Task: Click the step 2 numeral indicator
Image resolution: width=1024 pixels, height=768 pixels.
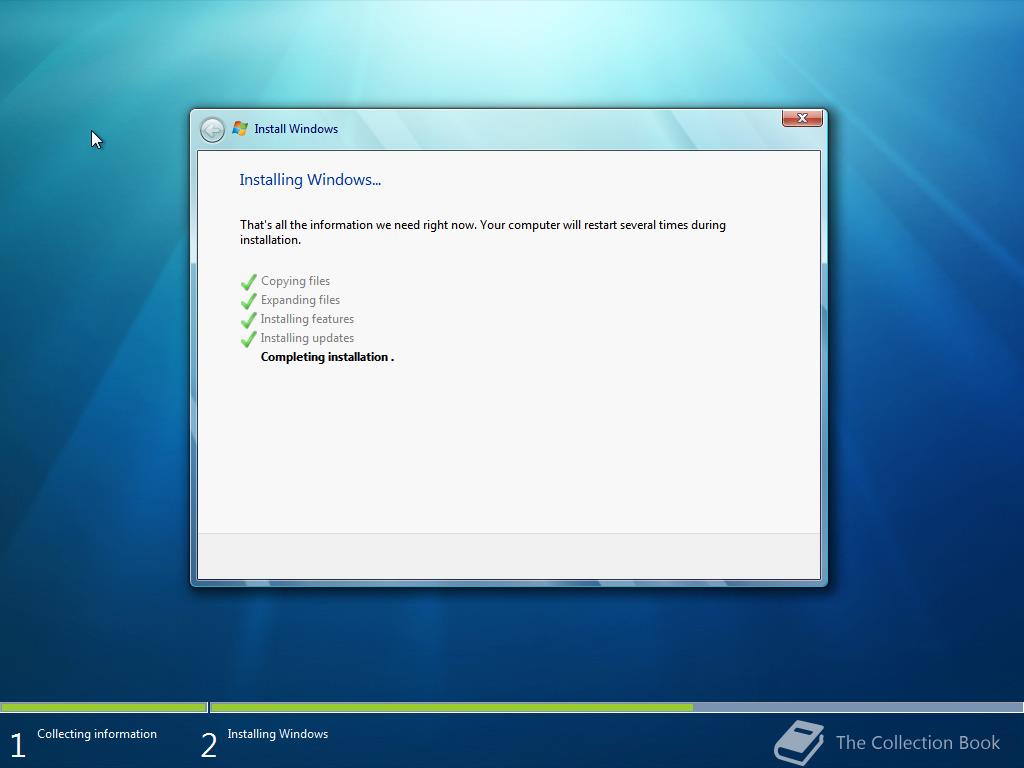Action: click(208, 743)
